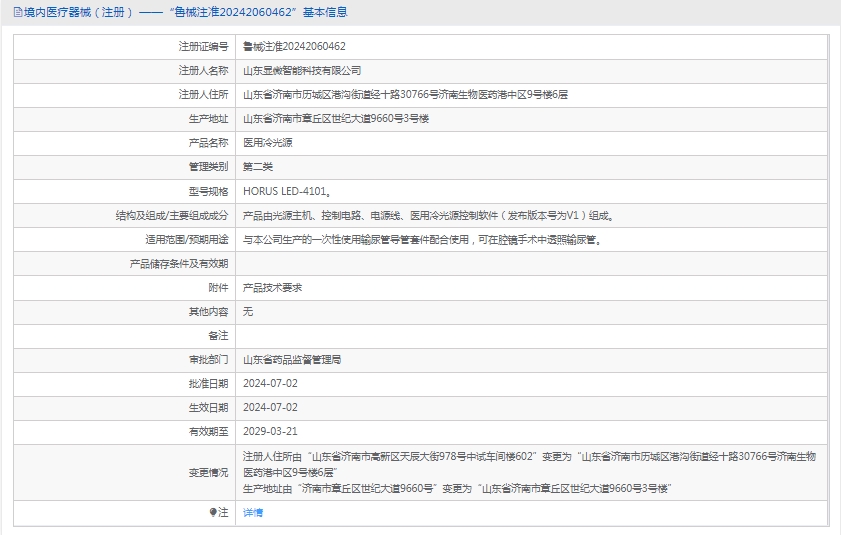
Task: Click management category value 第二类
Action: 258,167
